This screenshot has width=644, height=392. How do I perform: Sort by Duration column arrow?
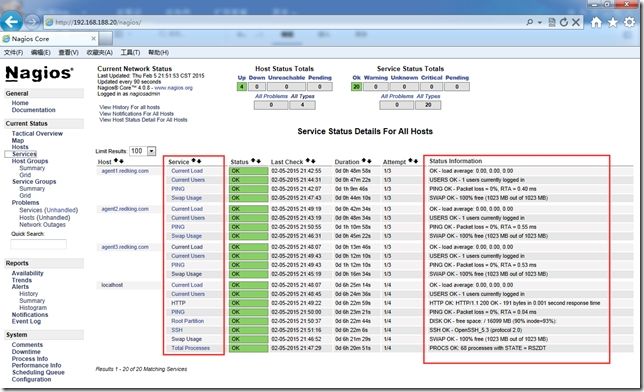(x=364, y=161)
